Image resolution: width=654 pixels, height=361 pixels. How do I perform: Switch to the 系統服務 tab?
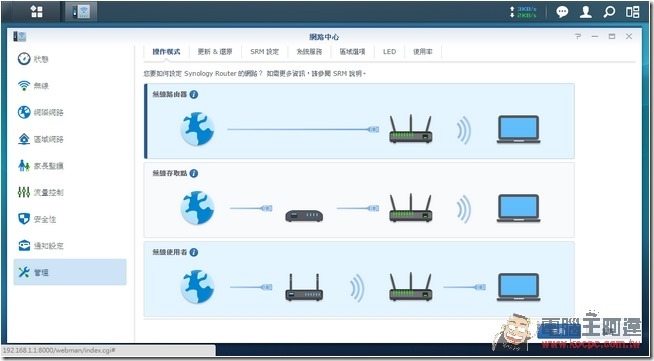(x=309, y=52)
